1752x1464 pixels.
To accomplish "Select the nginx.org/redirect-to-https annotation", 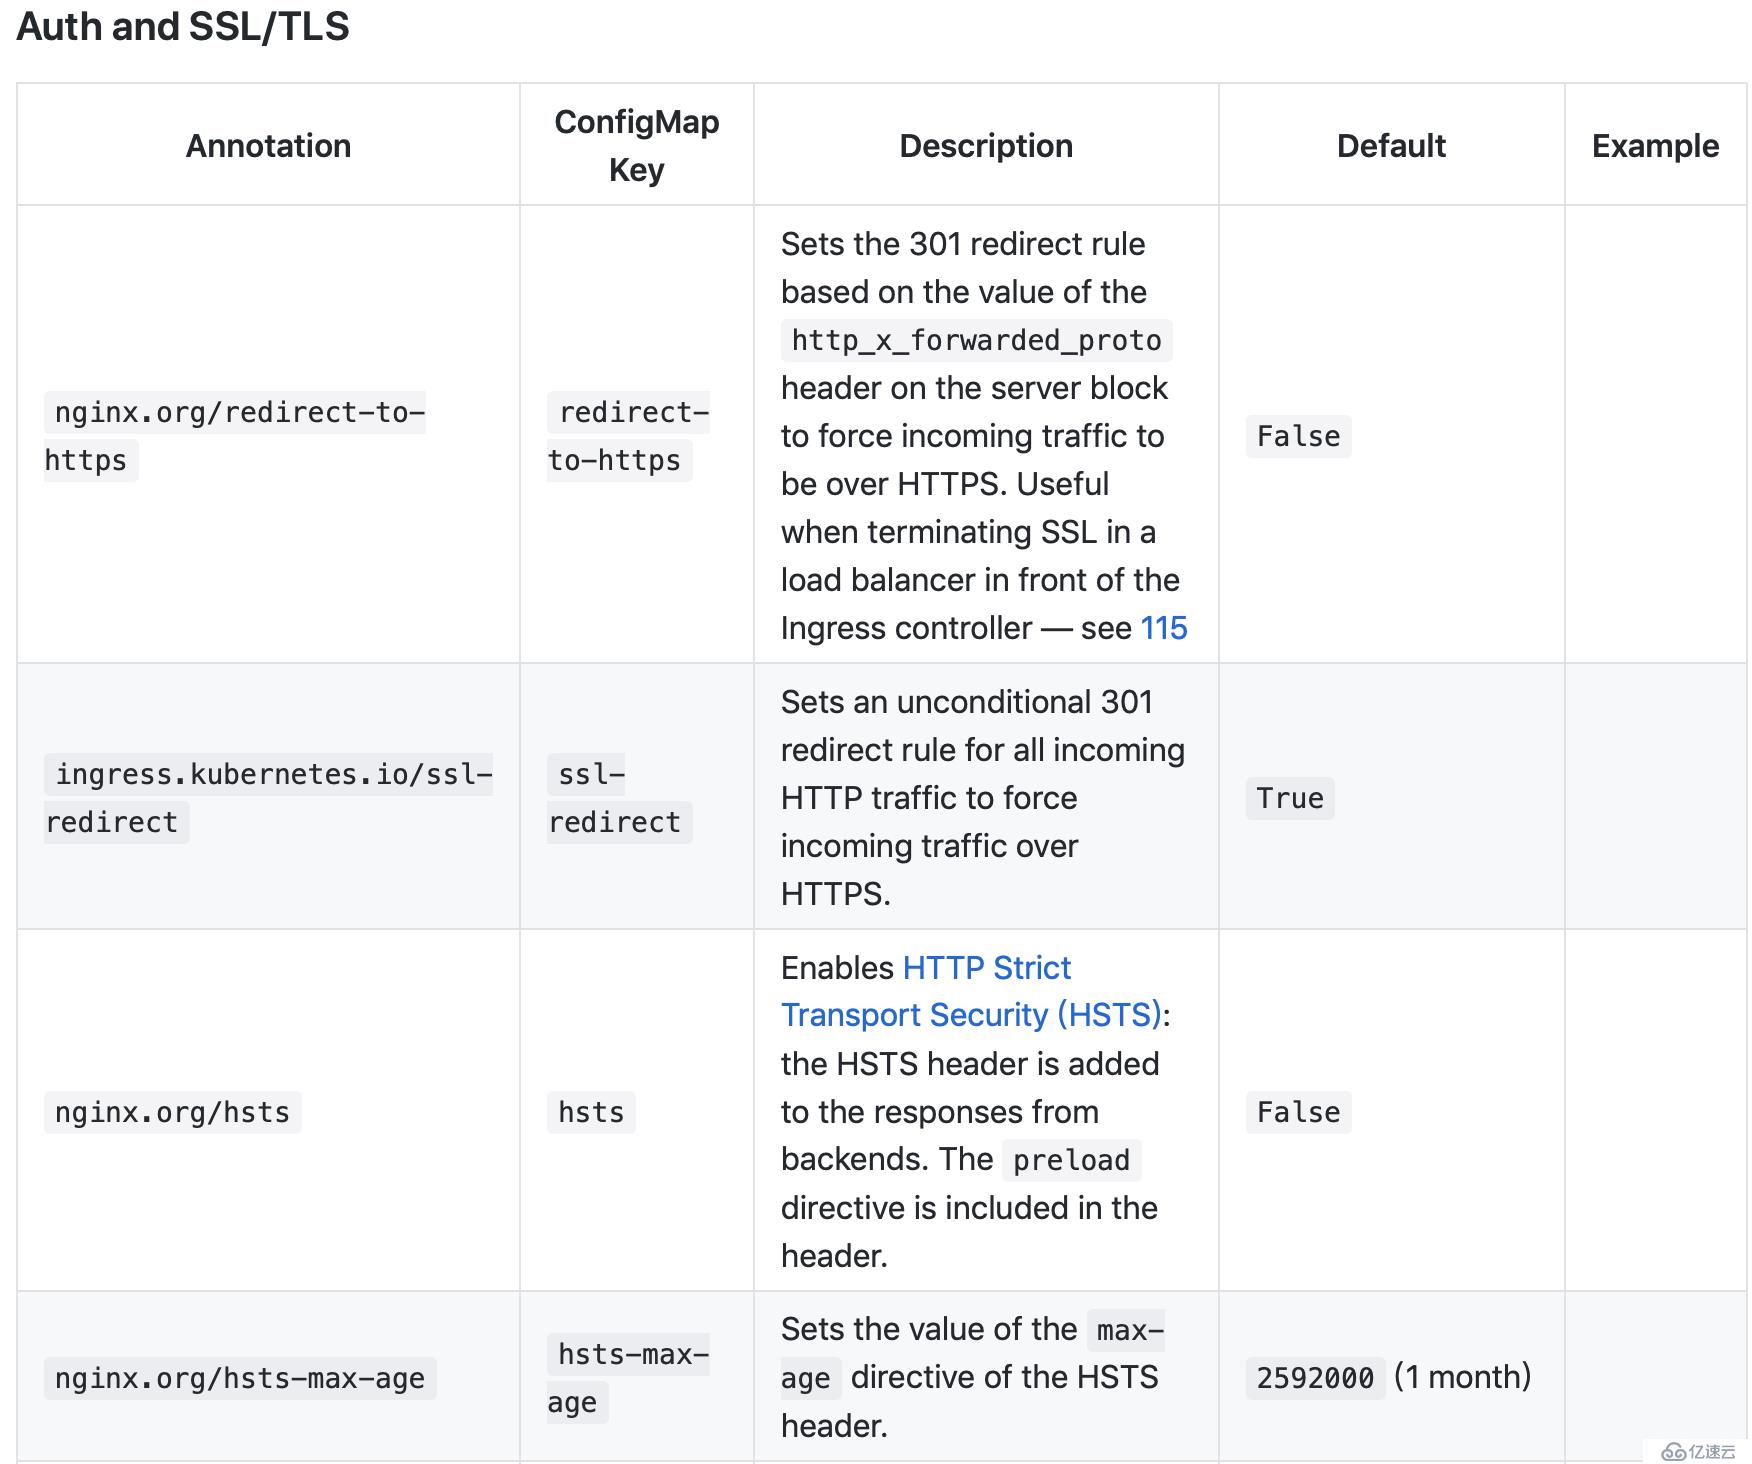I will click(235, 436).
